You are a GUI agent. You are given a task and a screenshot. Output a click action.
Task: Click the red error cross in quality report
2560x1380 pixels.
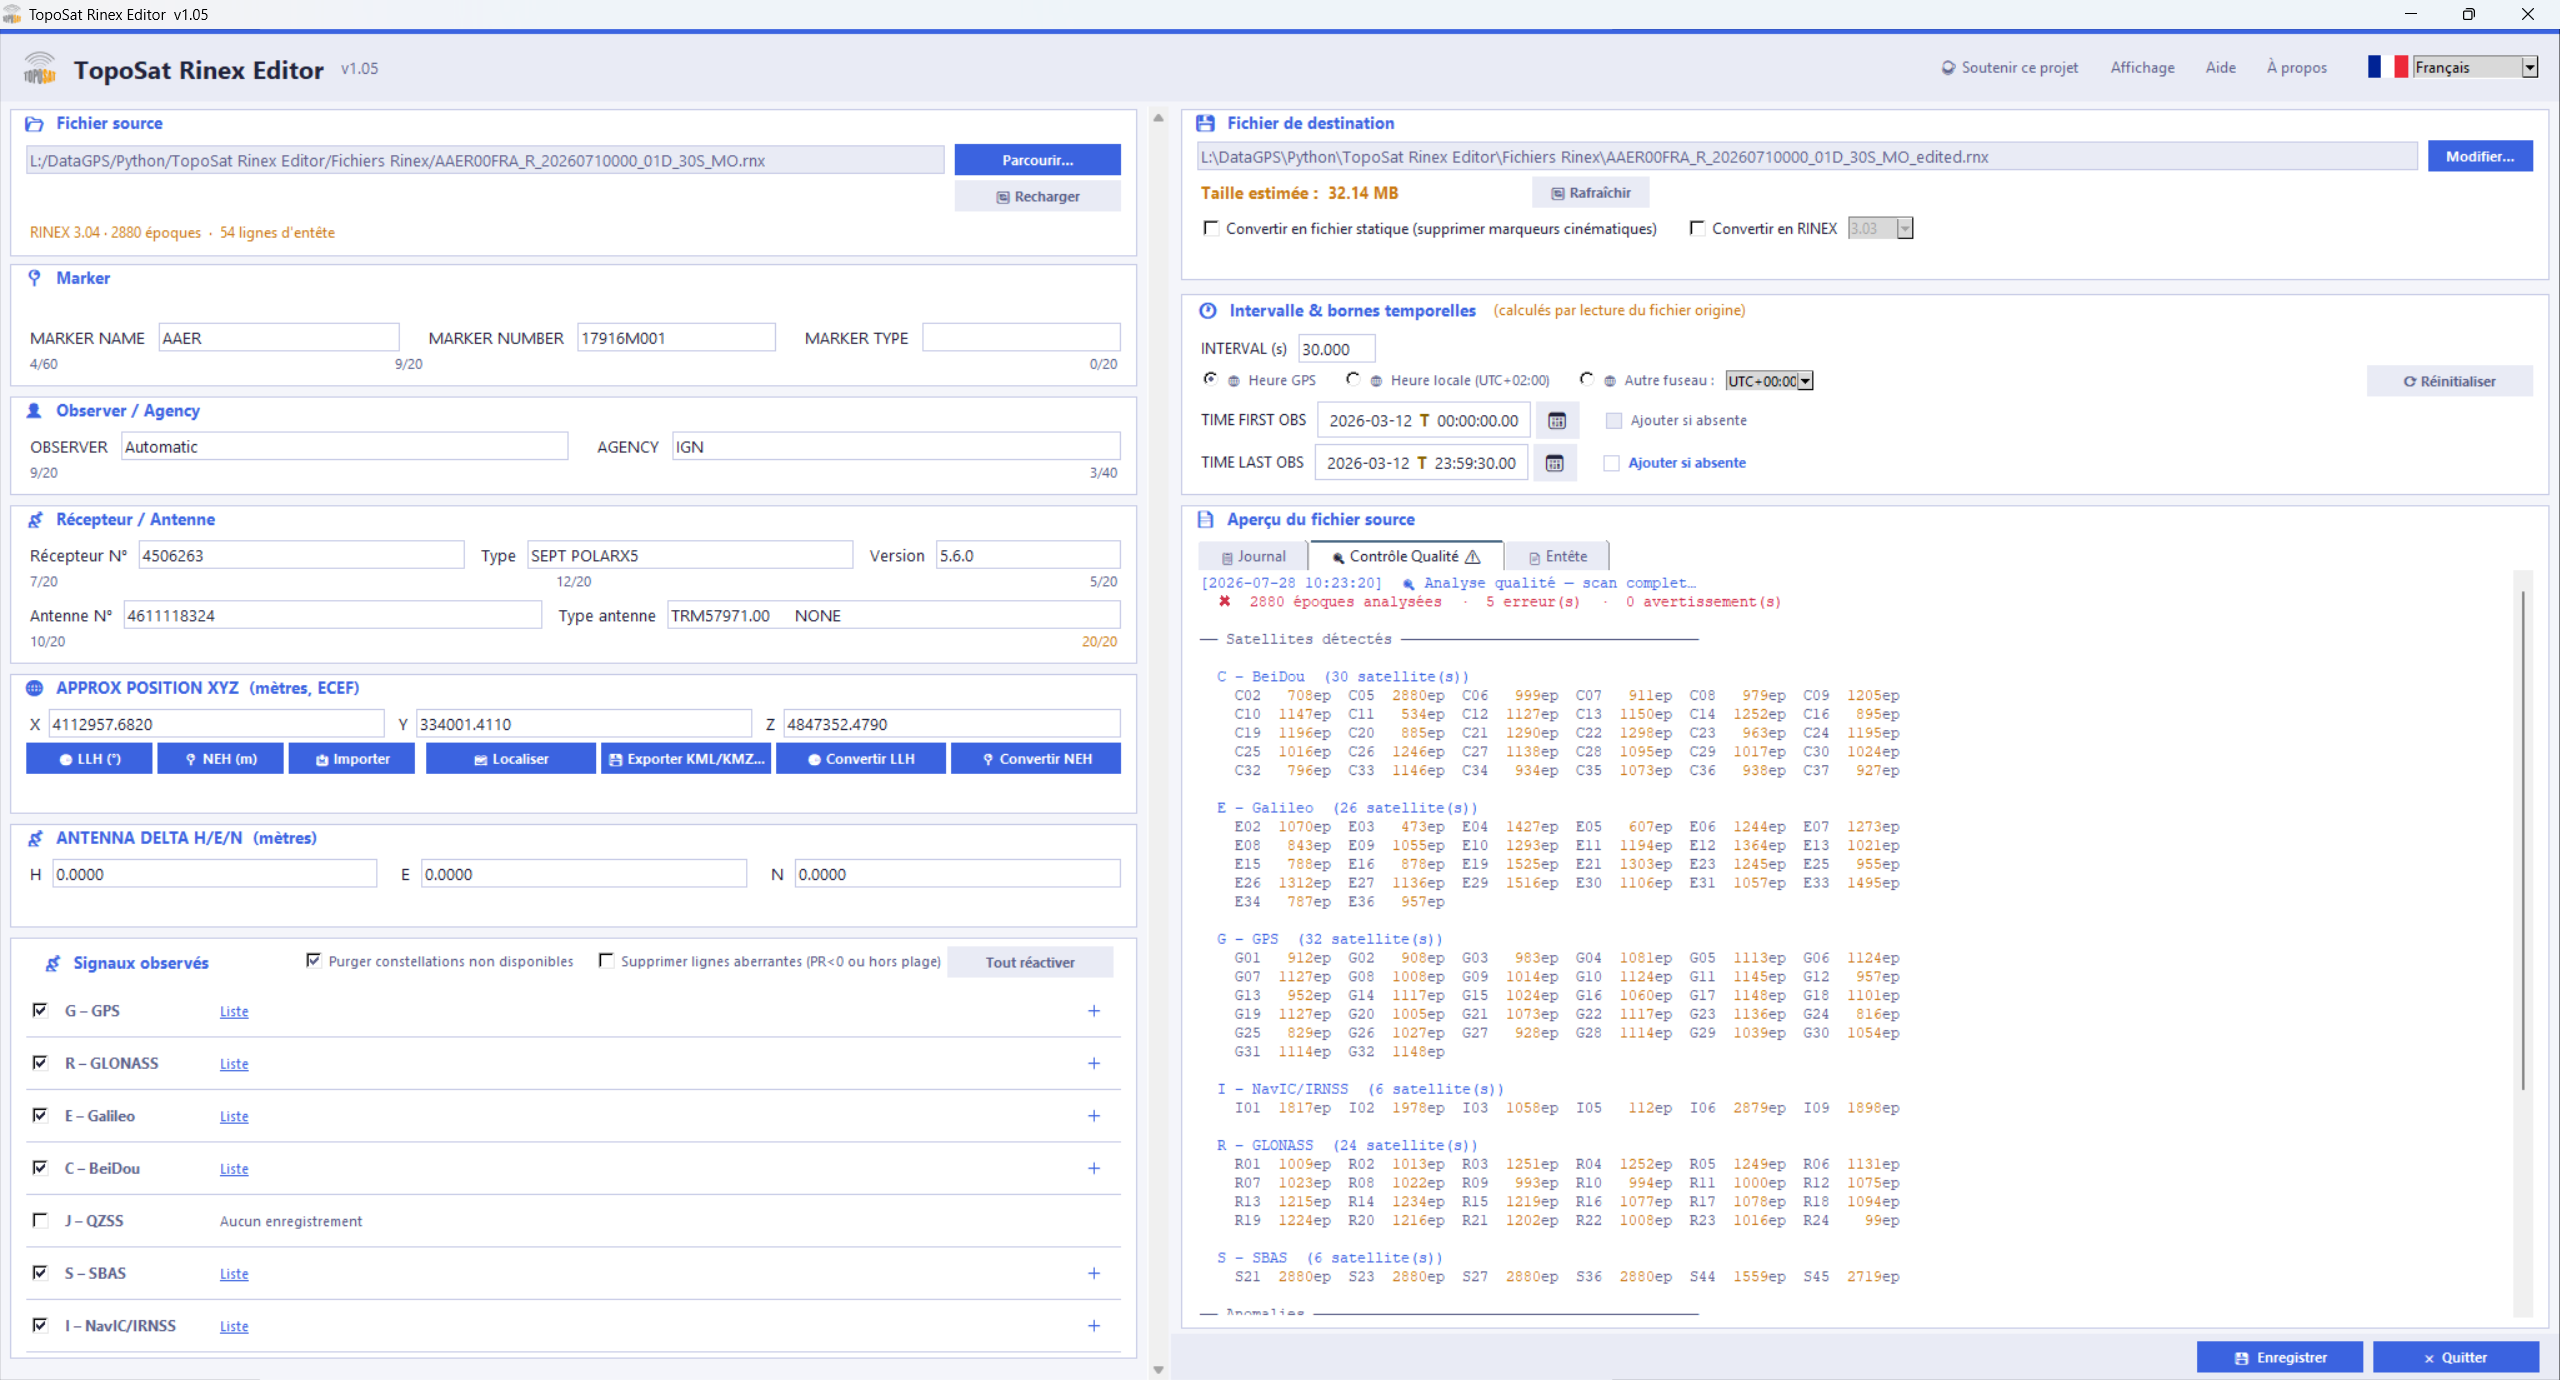pos(1224,602)
